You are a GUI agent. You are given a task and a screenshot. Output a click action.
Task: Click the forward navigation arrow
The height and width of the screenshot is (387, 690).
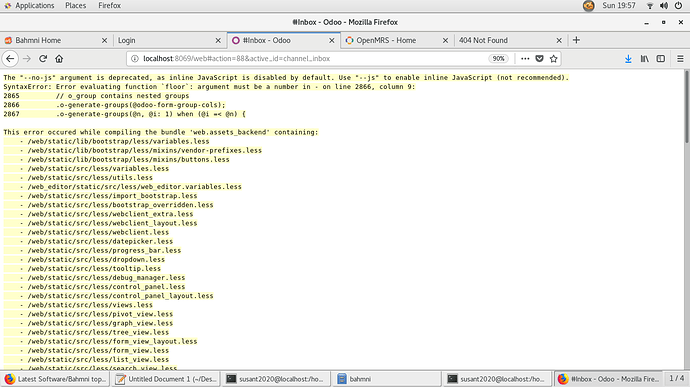27,59
